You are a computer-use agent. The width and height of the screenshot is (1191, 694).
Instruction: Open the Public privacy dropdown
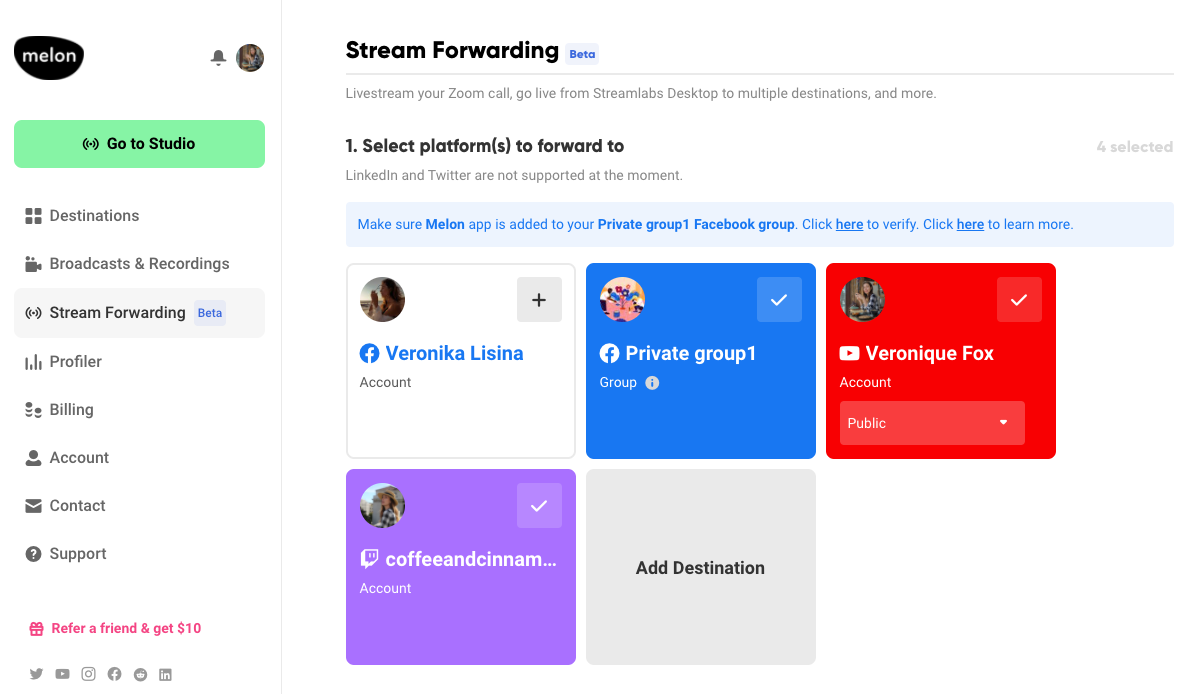pyautogui.click(x=932, y=423)
